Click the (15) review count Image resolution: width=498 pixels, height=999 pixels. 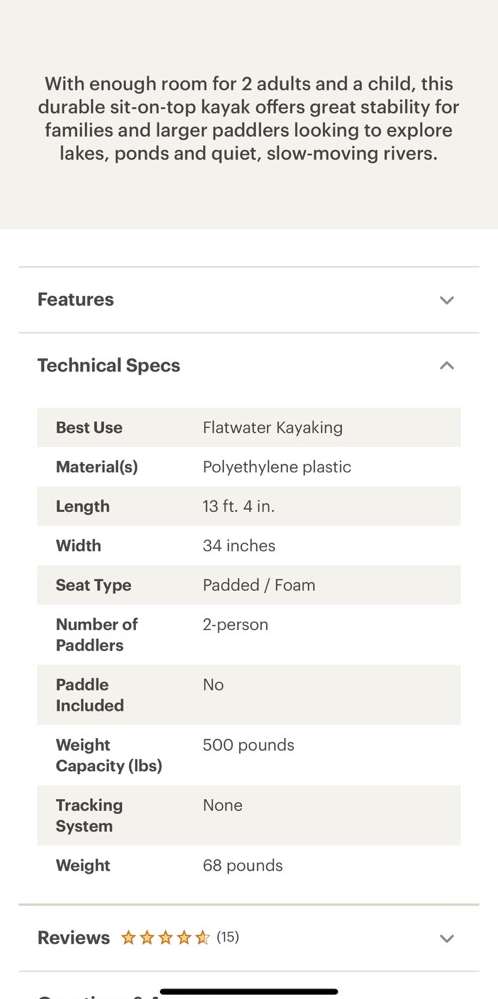tap(227, 937)
